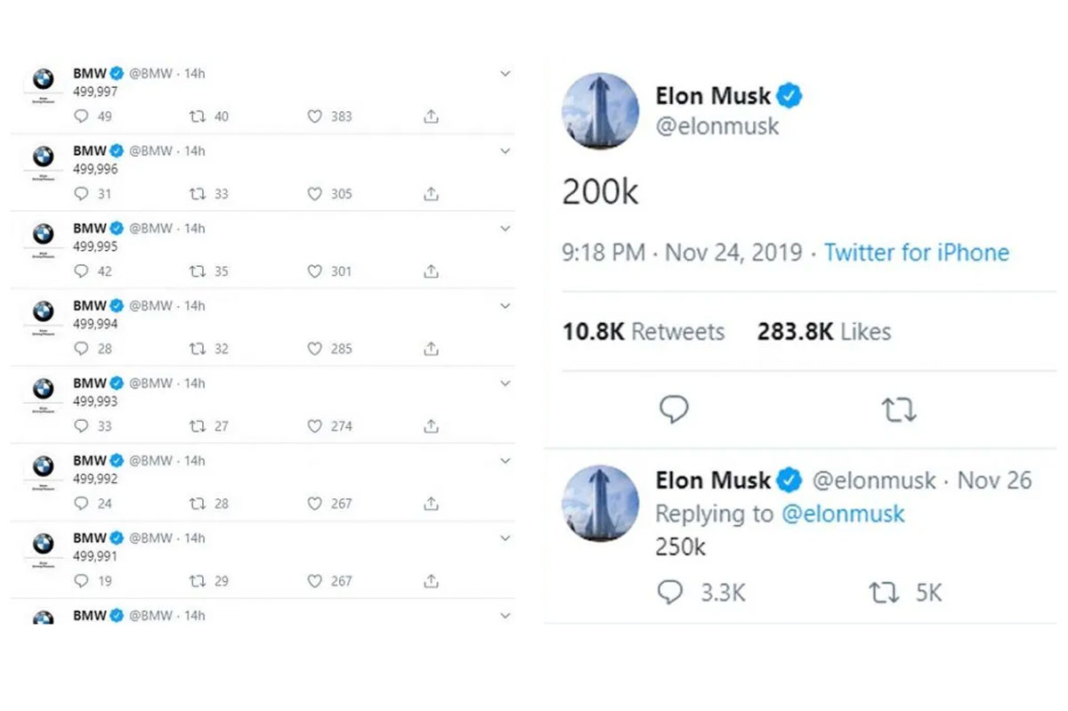The image size is (1068, 711).
Task: Open the Twitter for iPhone link
Action: [x=916, y=253]
